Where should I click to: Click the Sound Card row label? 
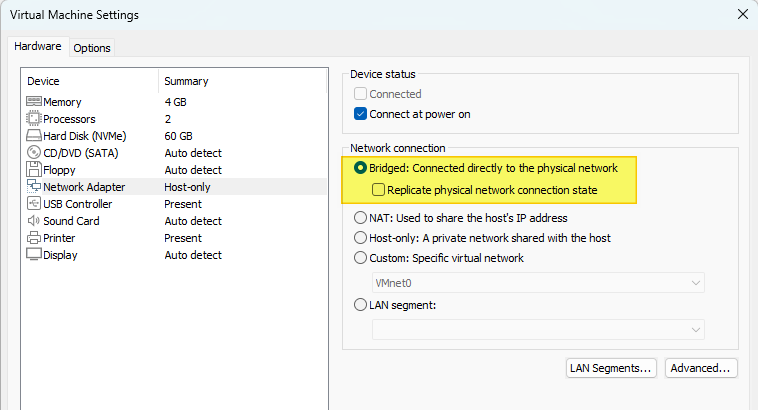(71, 221)
